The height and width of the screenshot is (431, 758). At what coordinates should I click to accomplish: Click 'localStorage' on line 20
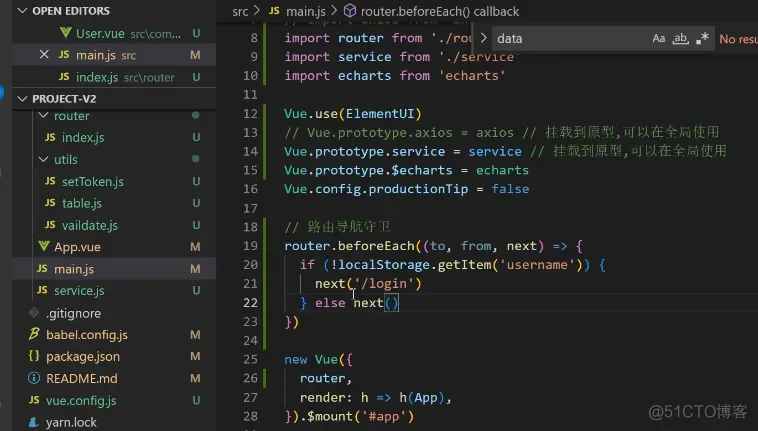click(384, 265)
